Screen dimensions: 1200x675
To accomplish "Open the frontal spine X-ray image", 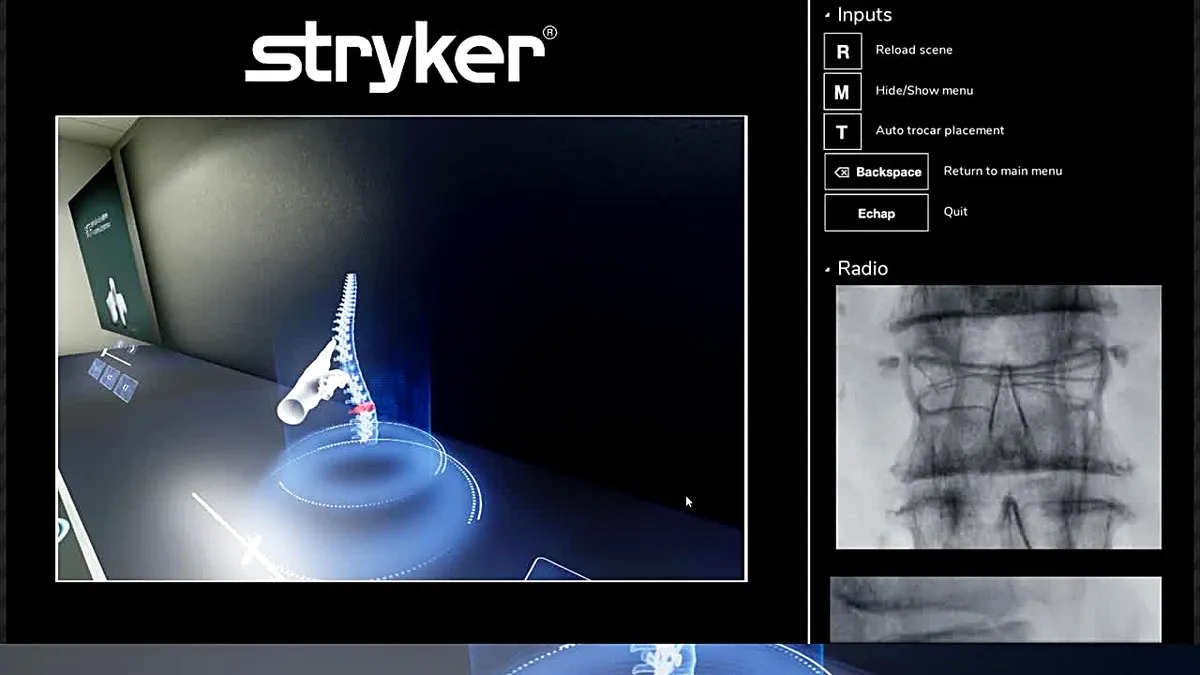I will 998,417.
